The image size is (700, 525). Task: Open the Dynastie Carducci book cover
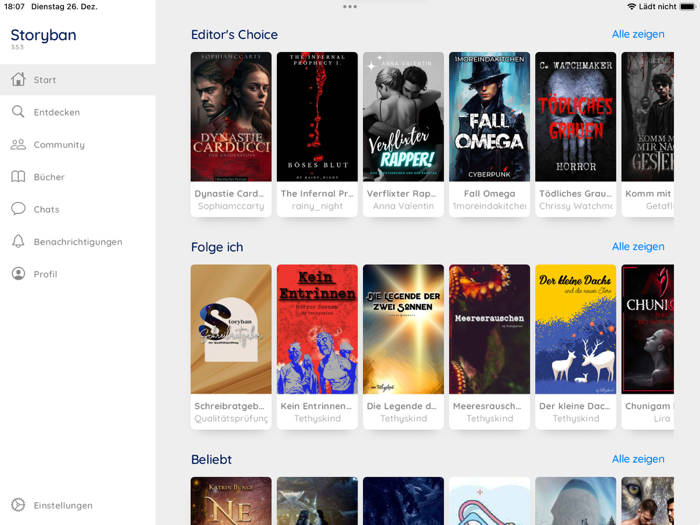[231, 117]
